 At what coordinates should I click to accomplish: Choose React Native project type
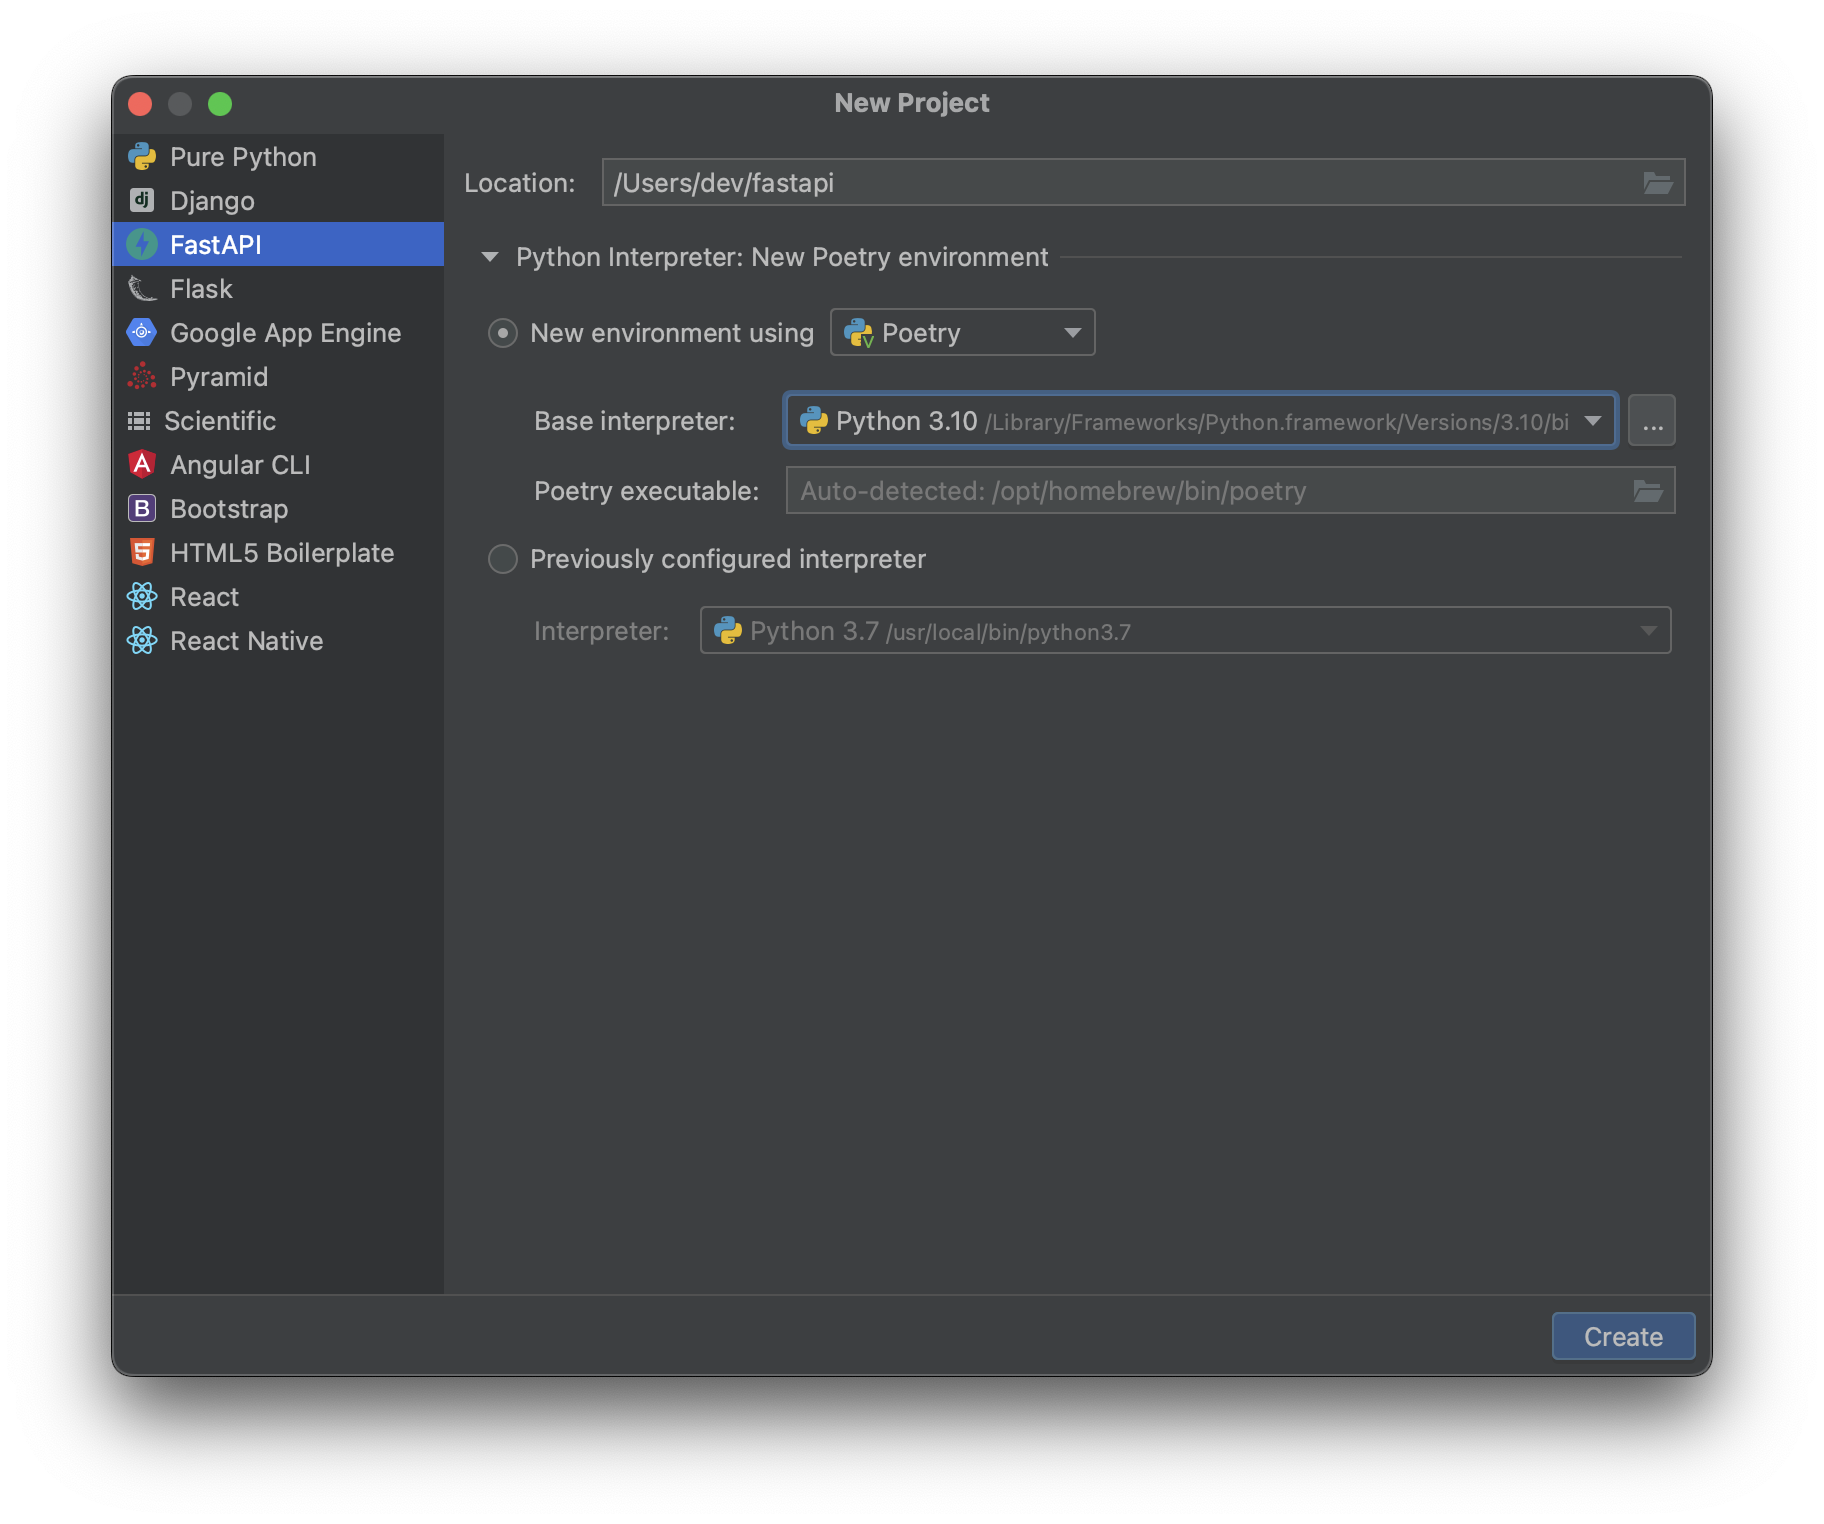(278, 641)
